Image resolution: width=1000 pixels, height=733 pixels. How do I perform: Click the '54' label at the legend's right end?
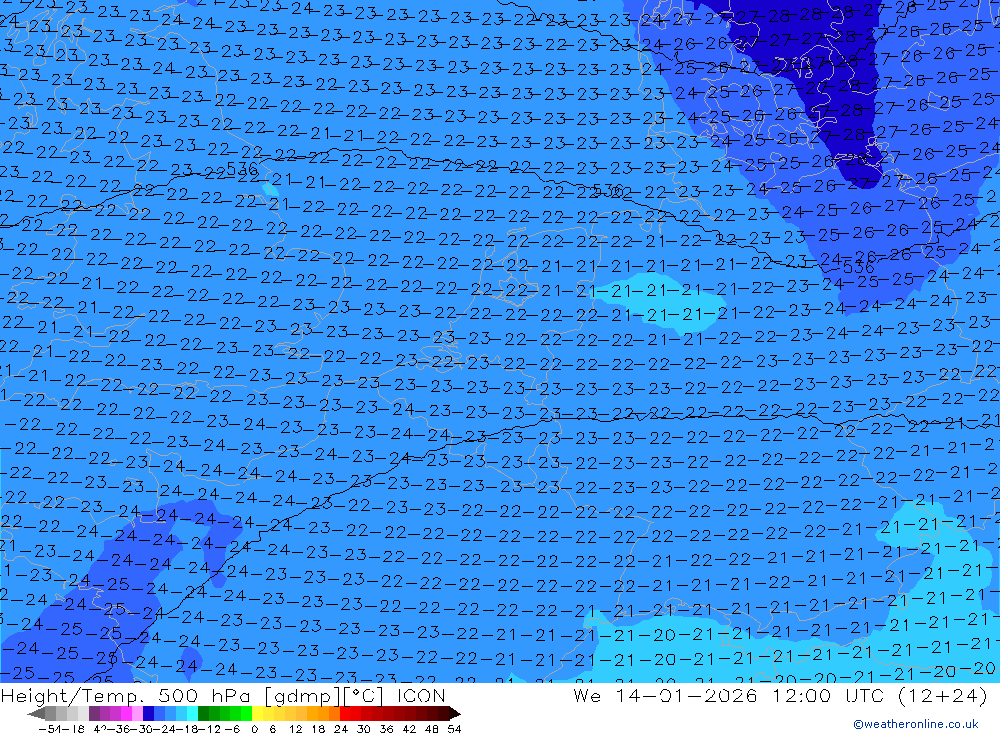tap(454, 729)
